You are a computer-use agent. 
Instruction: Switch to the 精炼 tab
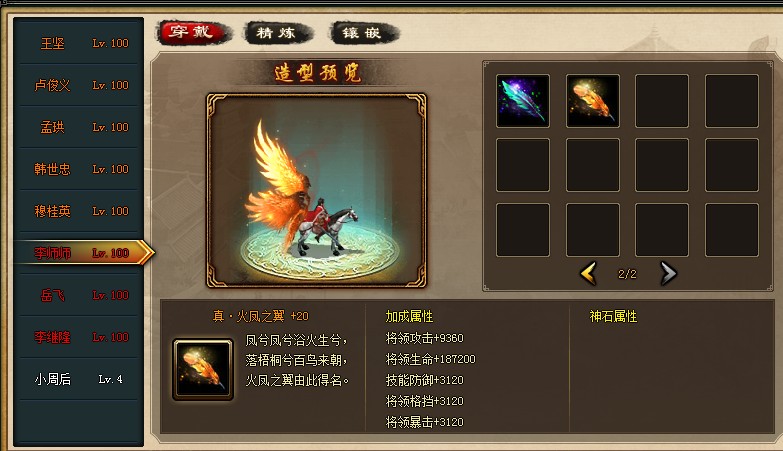(x=278, y=33)
